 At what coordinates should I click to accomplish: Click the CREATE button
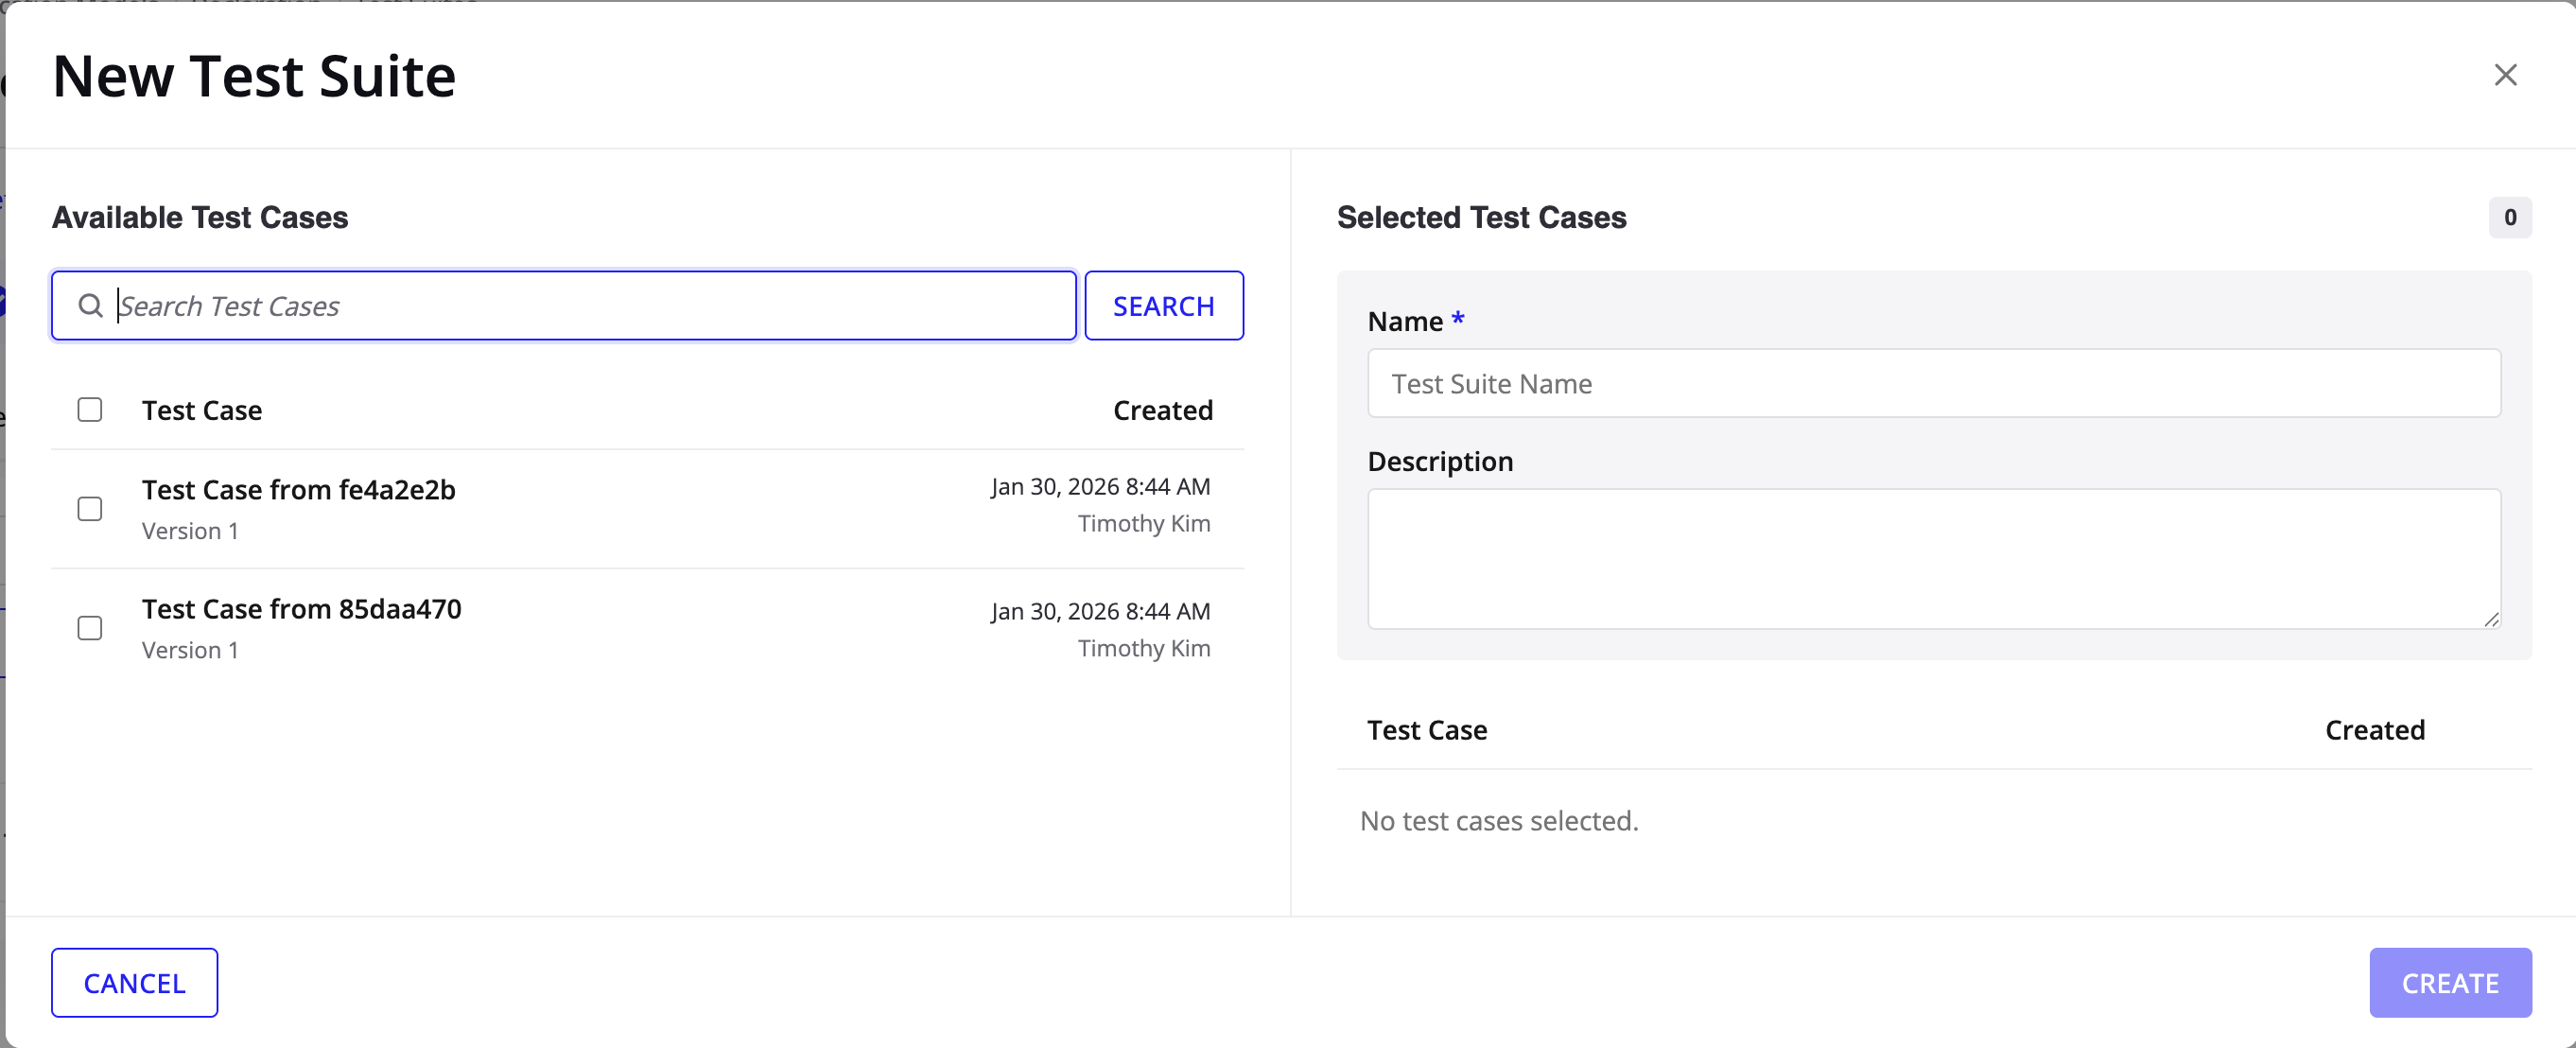2450,982
